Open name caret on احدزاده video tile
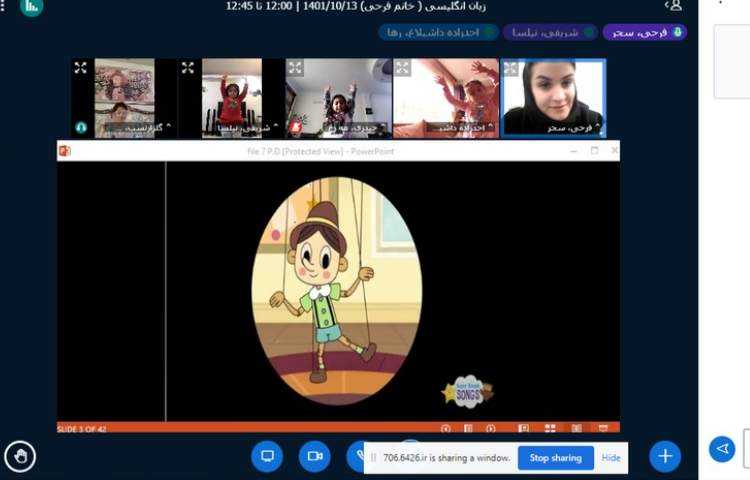Screen dimensions: 750x480 tap(490, 126)
